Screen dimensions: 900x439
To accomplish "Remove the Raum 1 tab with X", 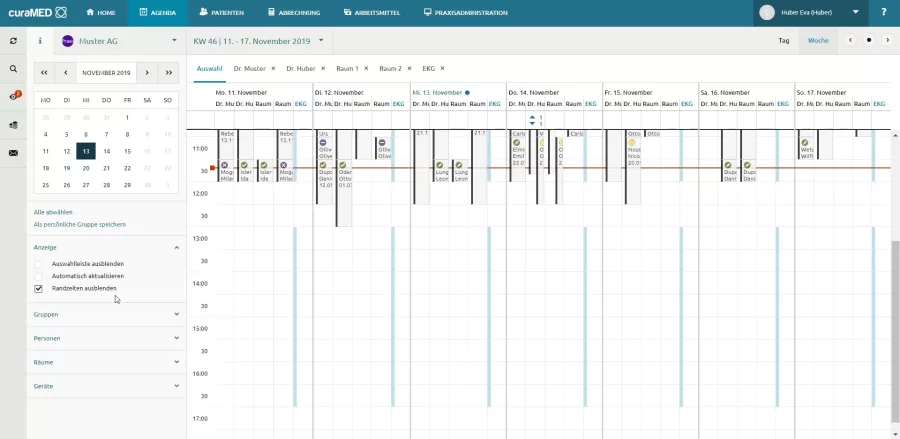I will 366,68.
